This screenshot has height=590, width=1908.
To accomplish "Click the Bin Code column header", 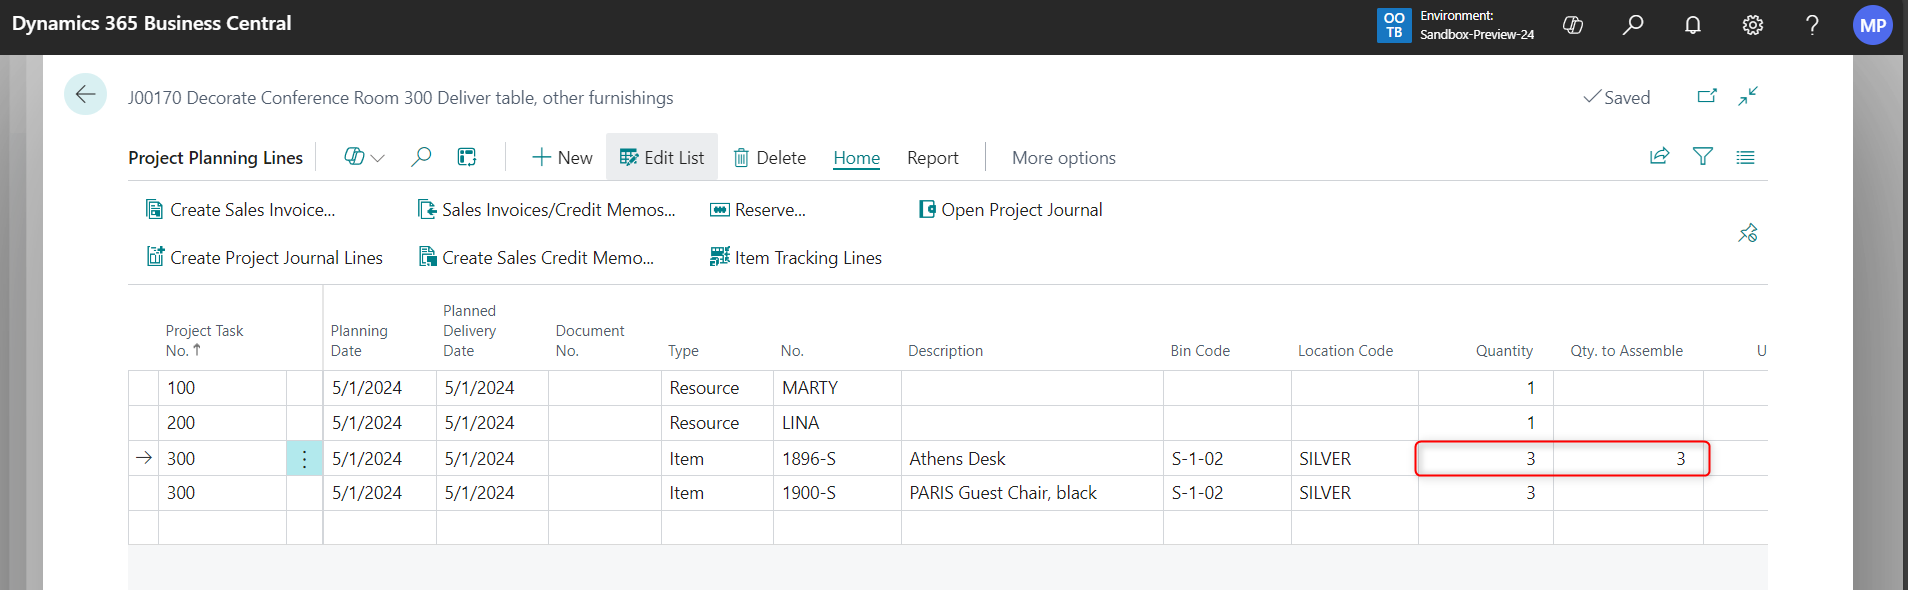I will [x=1200, y=350].
